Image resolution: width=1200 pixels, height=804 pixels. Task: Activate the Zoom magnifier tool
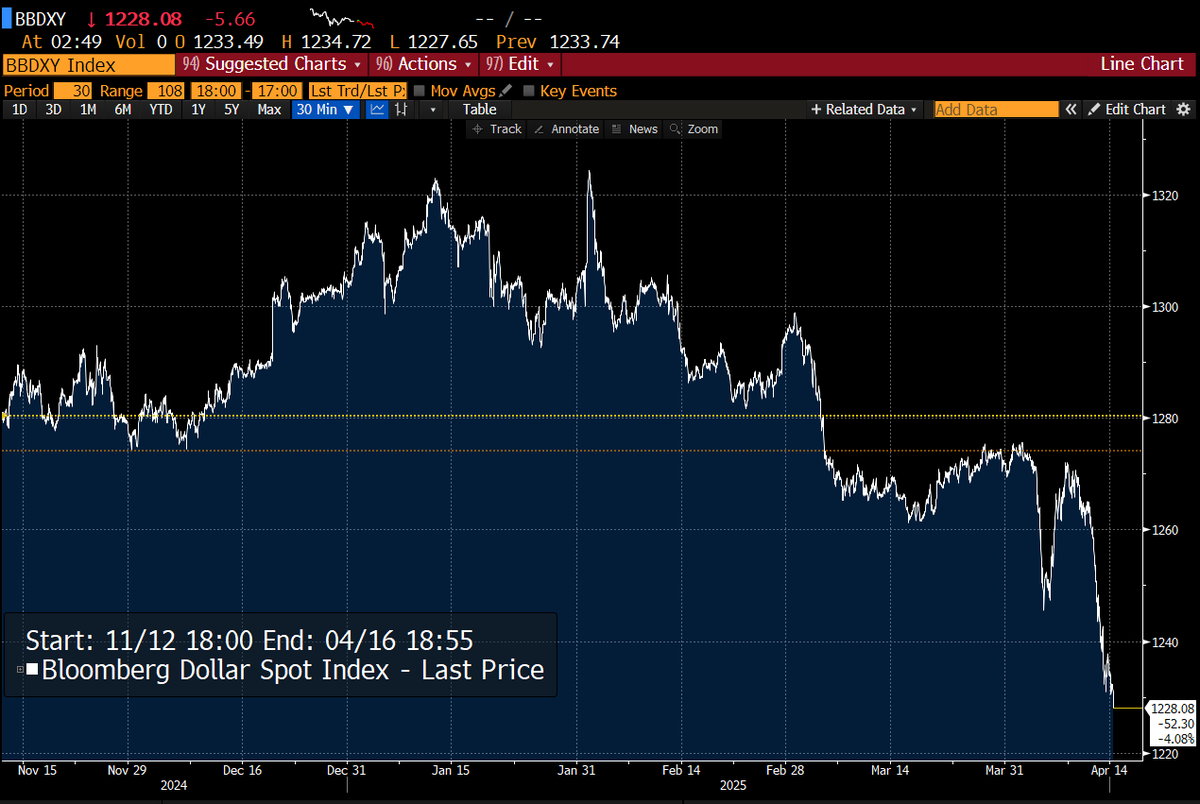pyautogui.click(x=694, y=129)
